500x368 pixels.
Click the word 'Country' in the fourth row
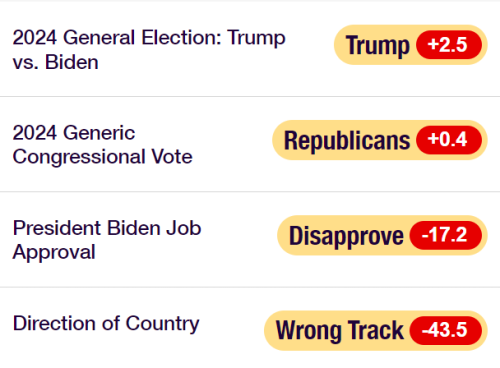[163, 324]
